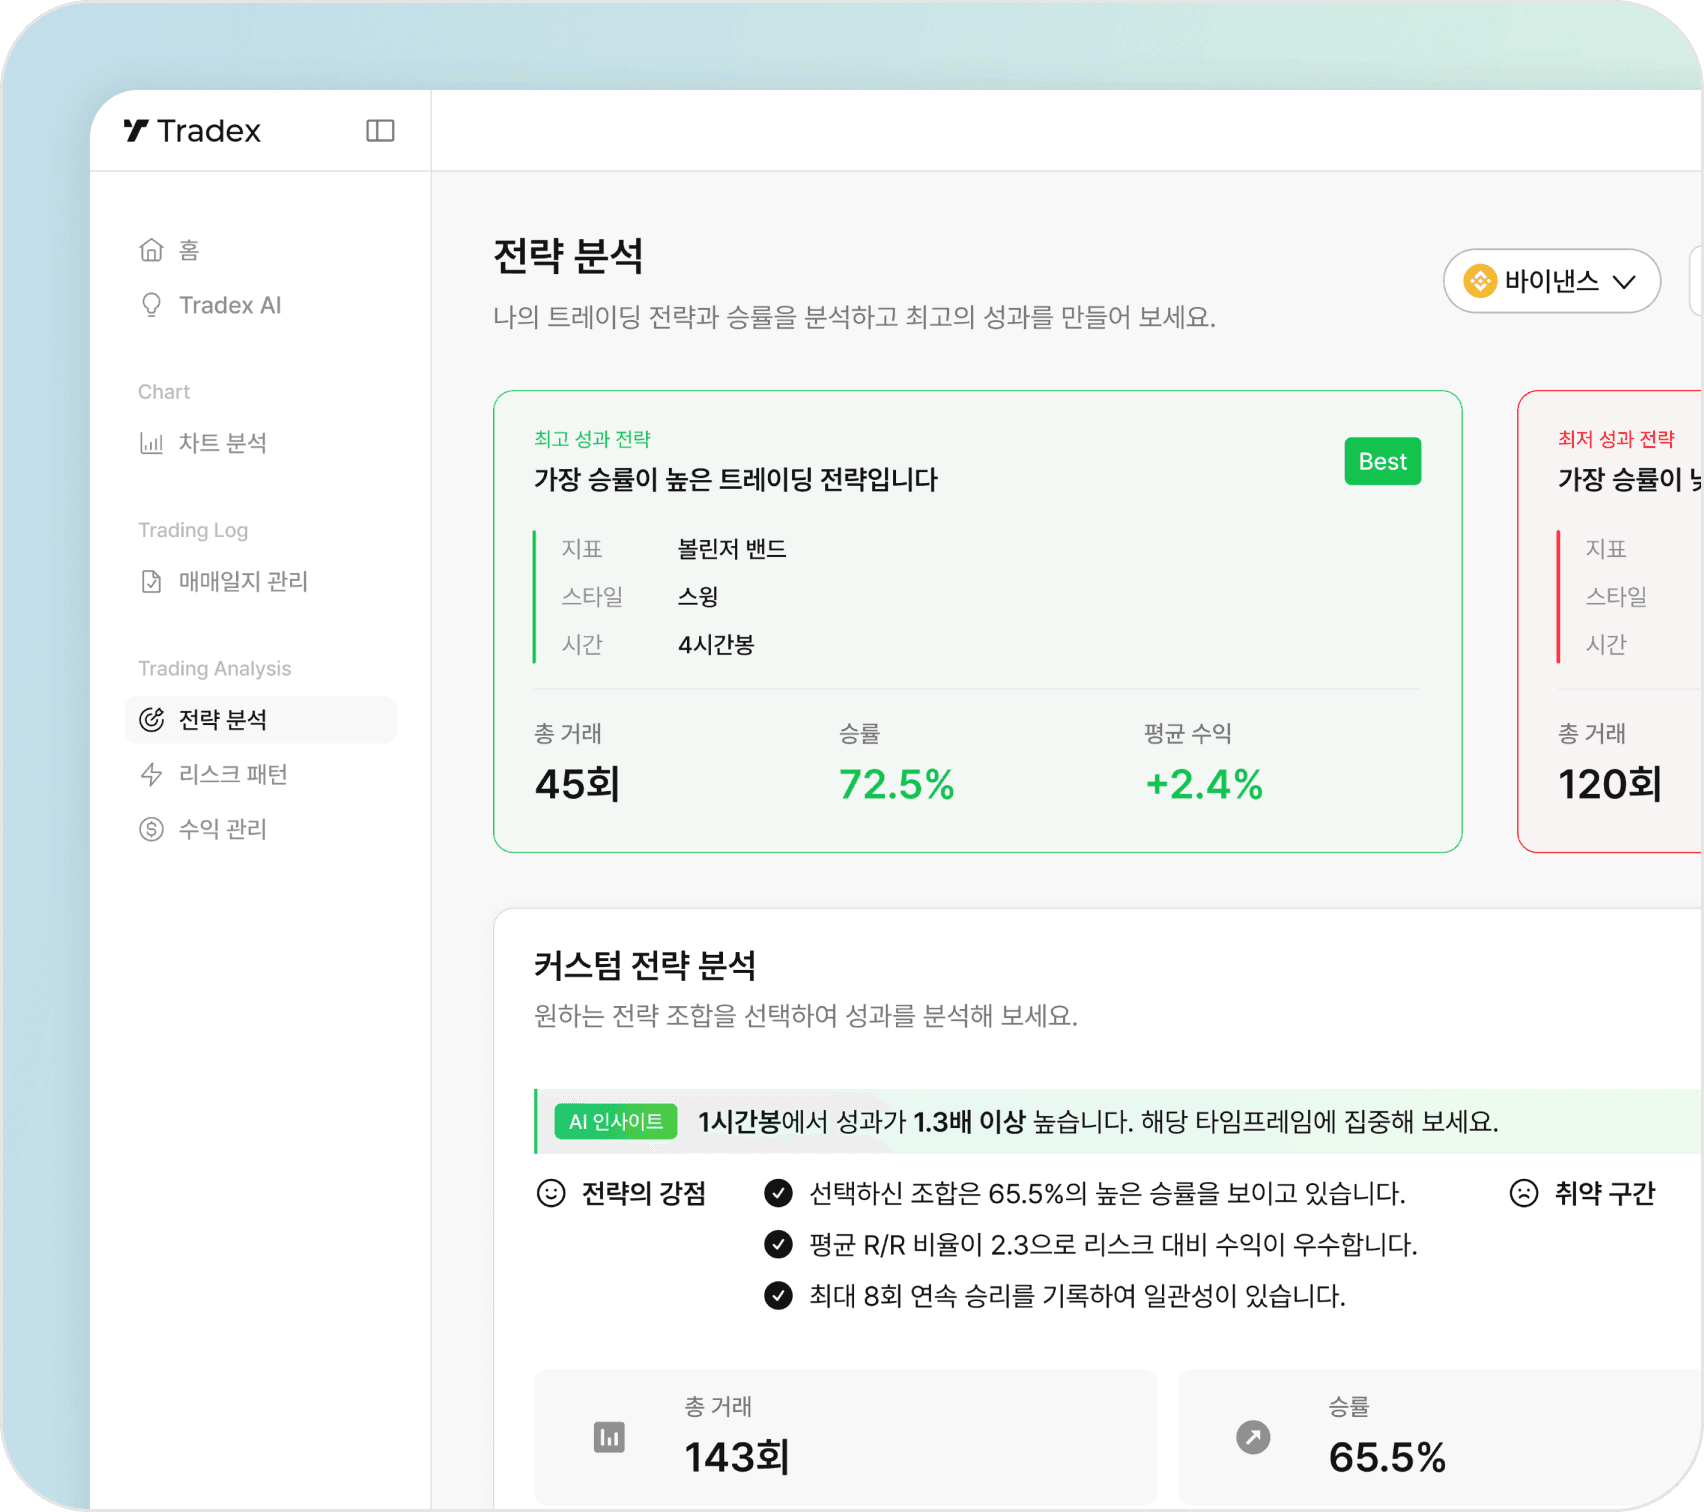This screenshot has width=1704, height=1512.
Task: Click the 전략 분석 target icon
Action: (x=151, y=720)
